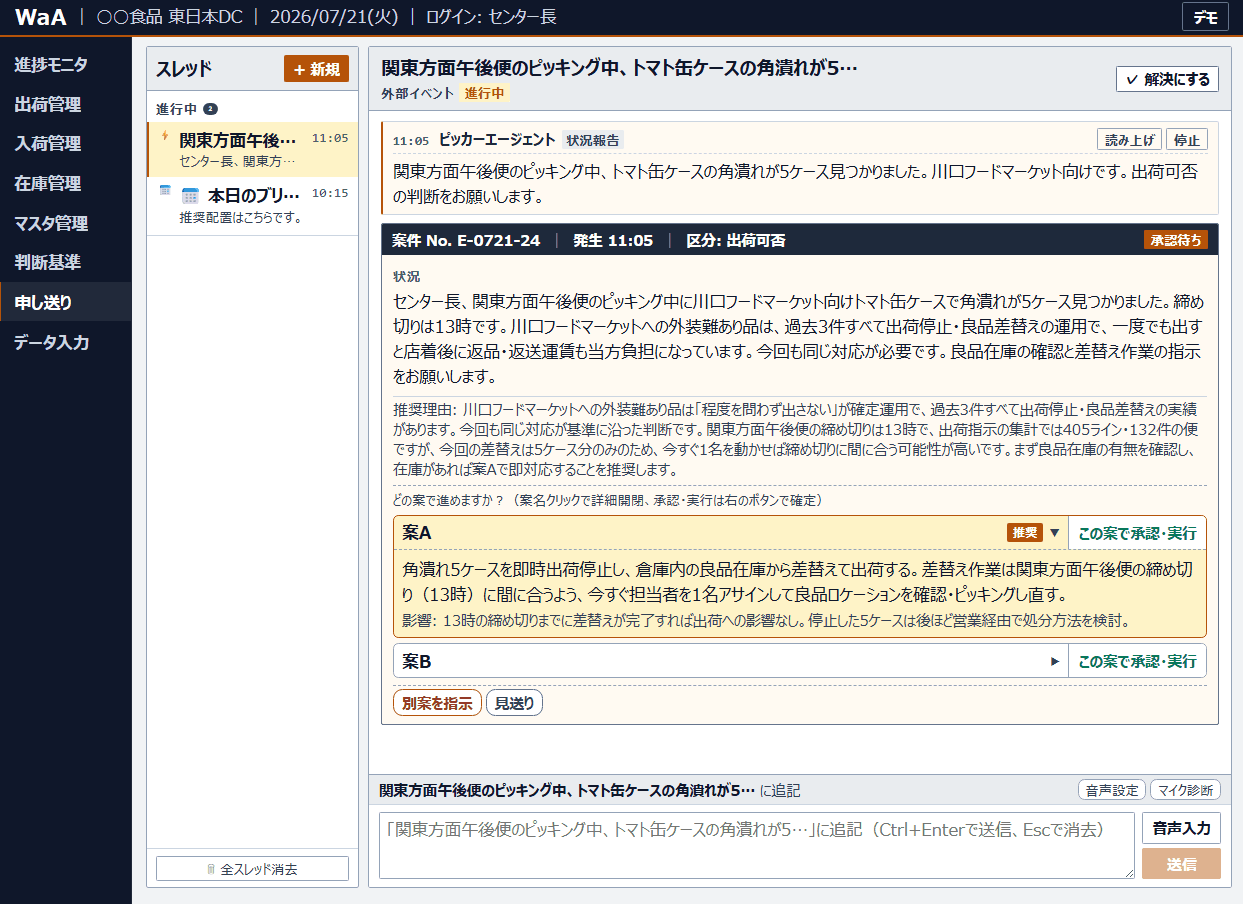The width and height of the screenshot is (1243, 904).
Task: Open 入荷管理 in the sidebar
Action: tap(66, 144)
